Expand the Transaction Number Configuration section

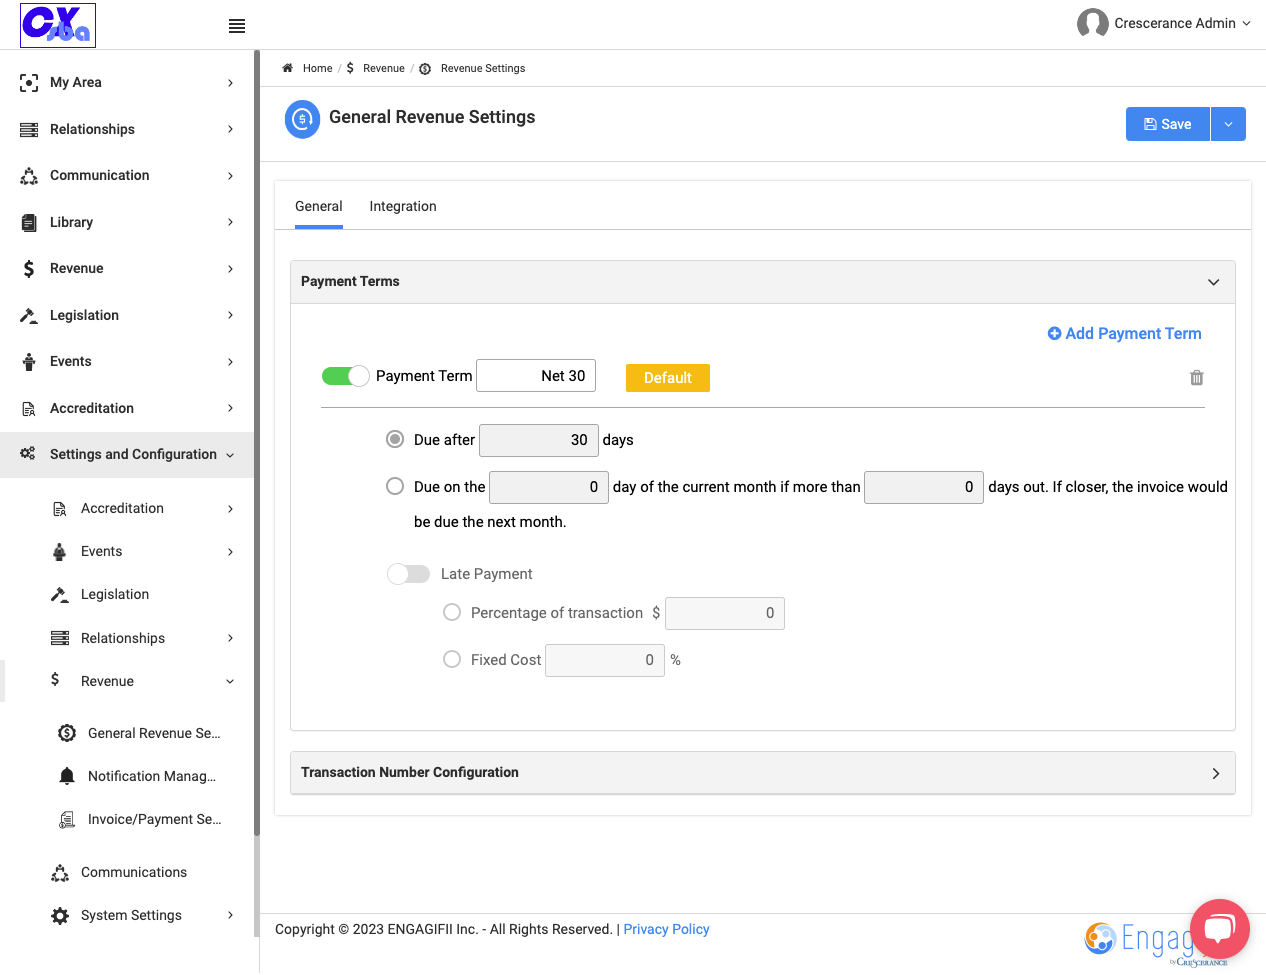pos(1216,773)
